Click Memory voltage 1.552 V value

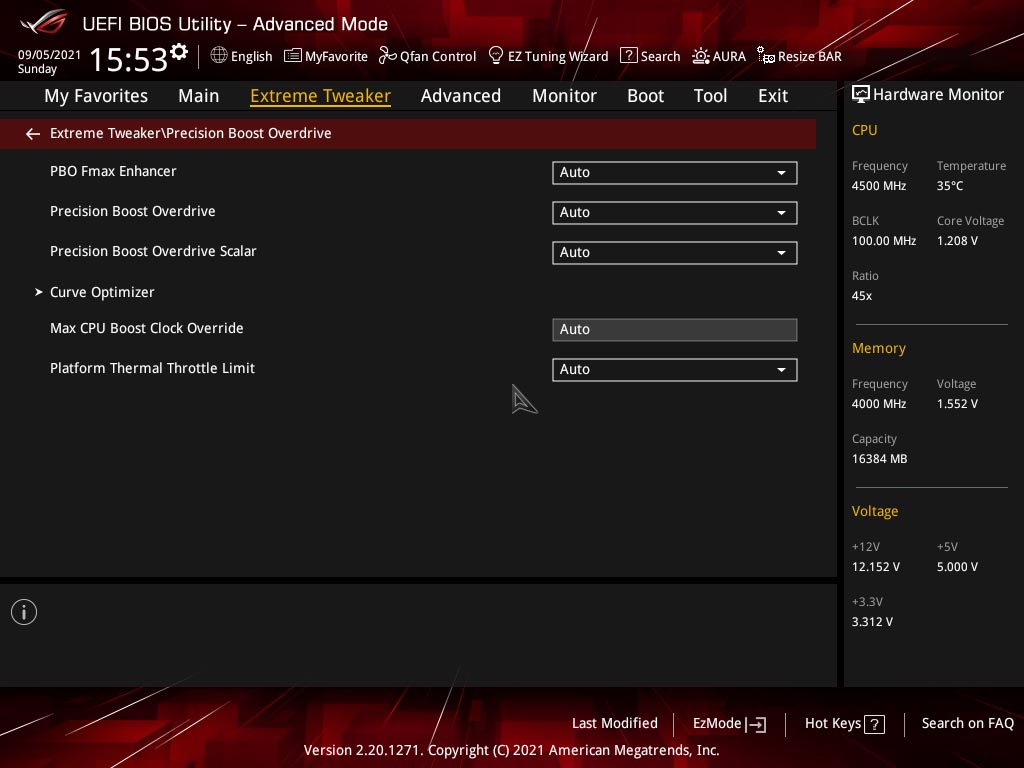click(957, 404)
